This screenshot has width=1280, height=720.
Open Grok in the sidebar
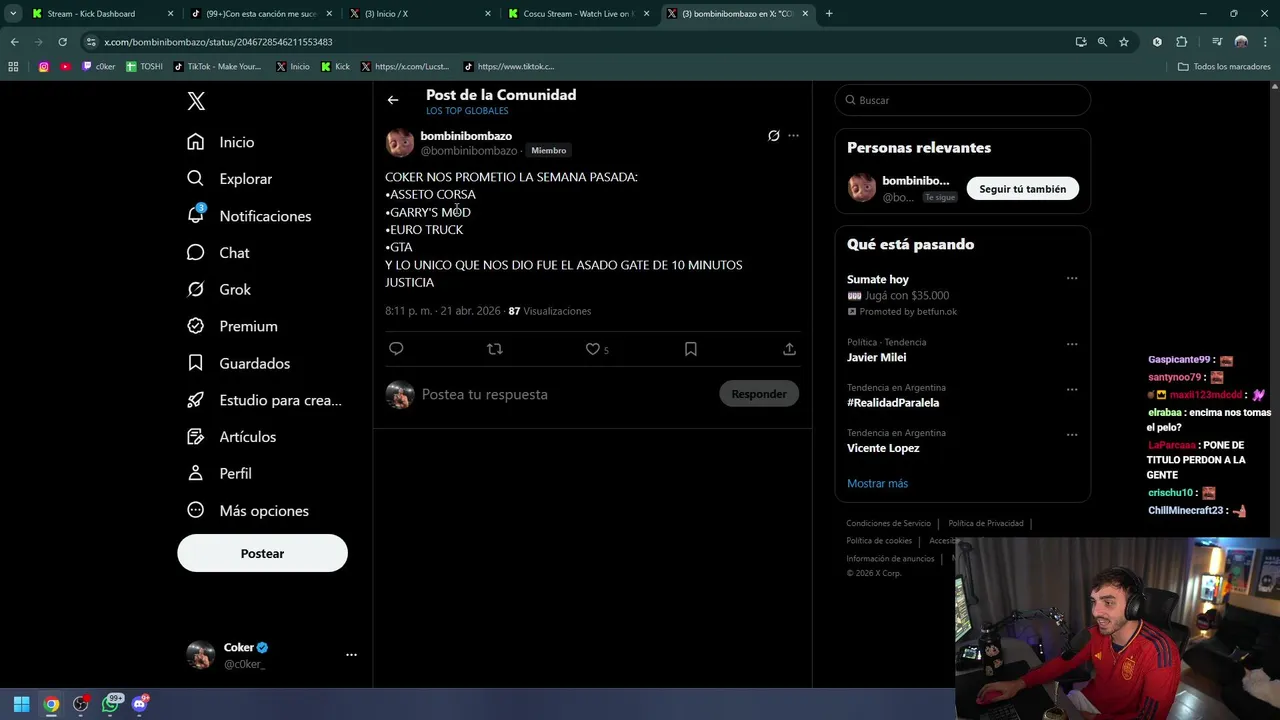click(219, 289)
